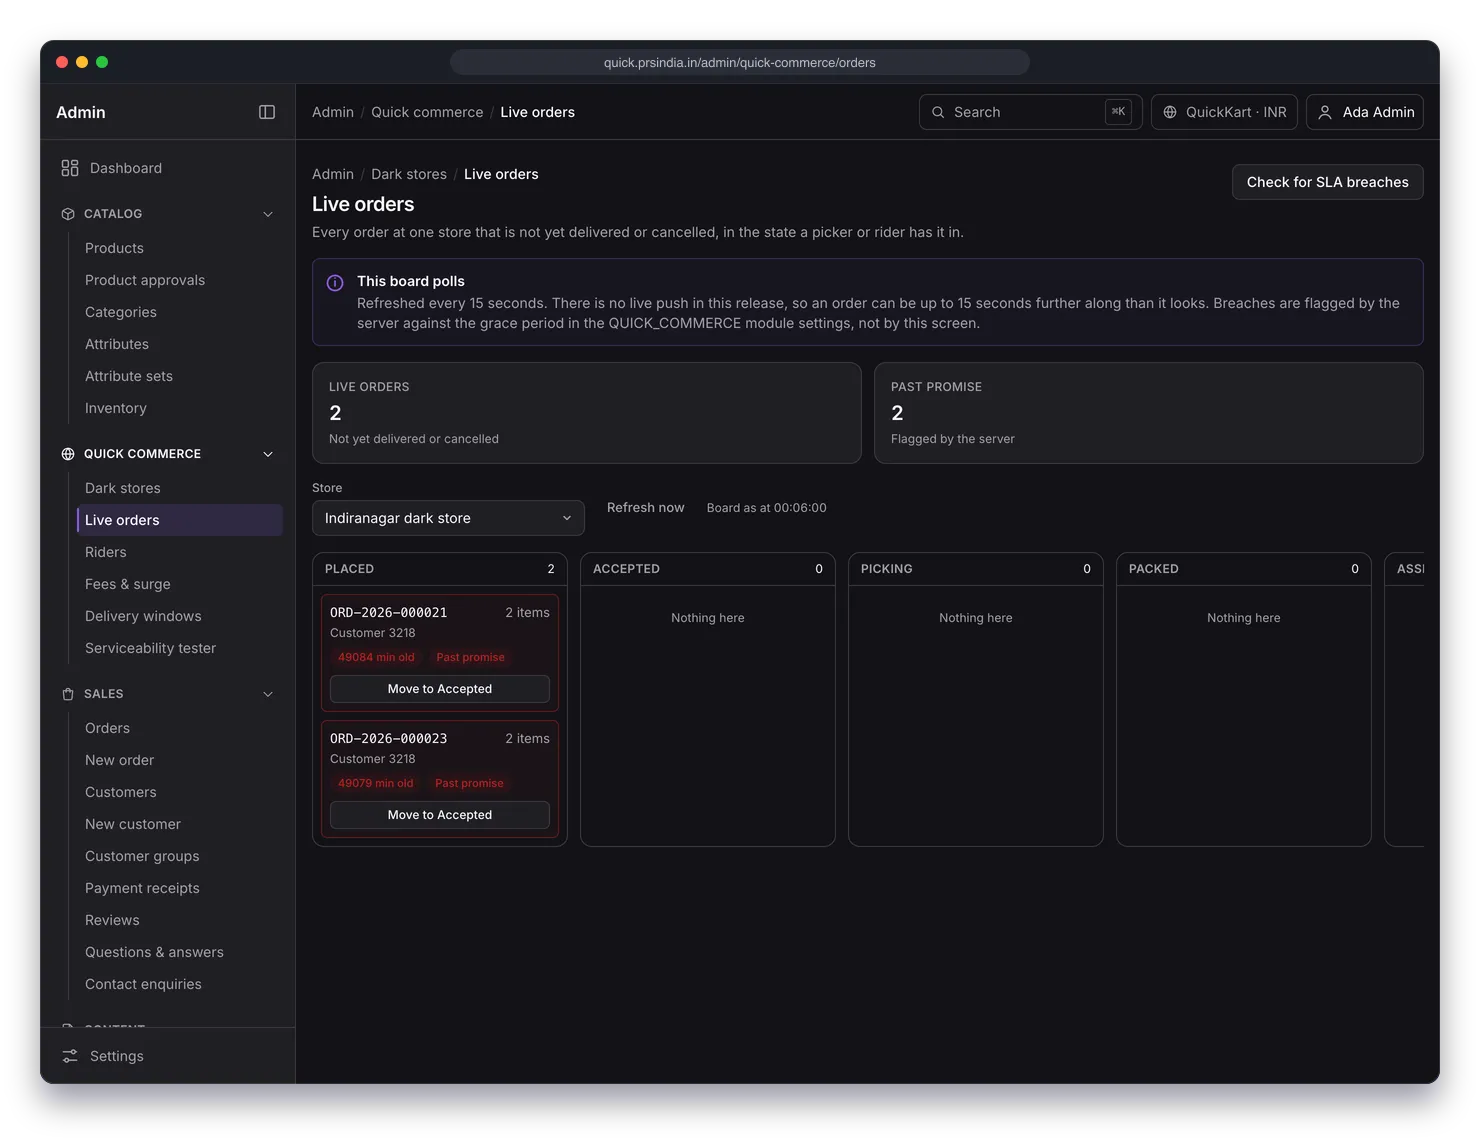
Task: Click the info icon in poll notice
Action: (x=335, y=283)
